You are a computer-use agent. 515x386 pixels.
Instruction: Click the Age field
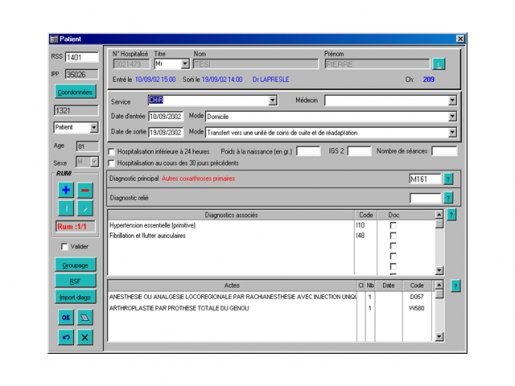(87, 146)
